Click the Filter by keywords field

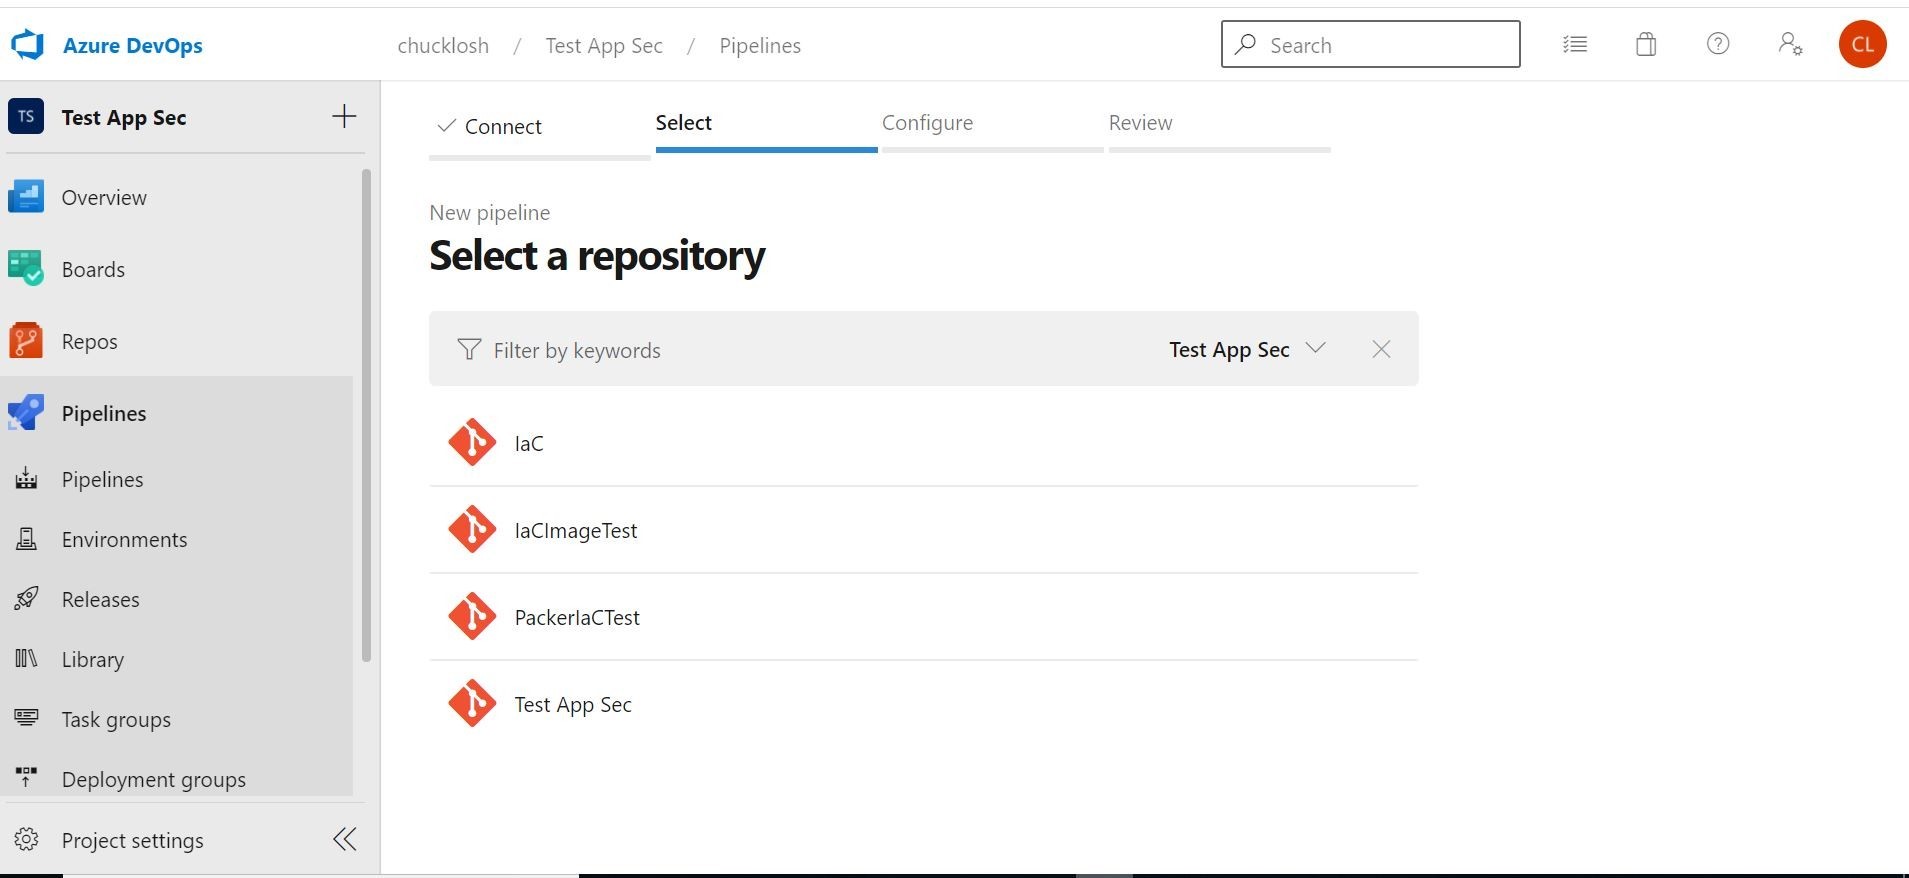point(700,350)
